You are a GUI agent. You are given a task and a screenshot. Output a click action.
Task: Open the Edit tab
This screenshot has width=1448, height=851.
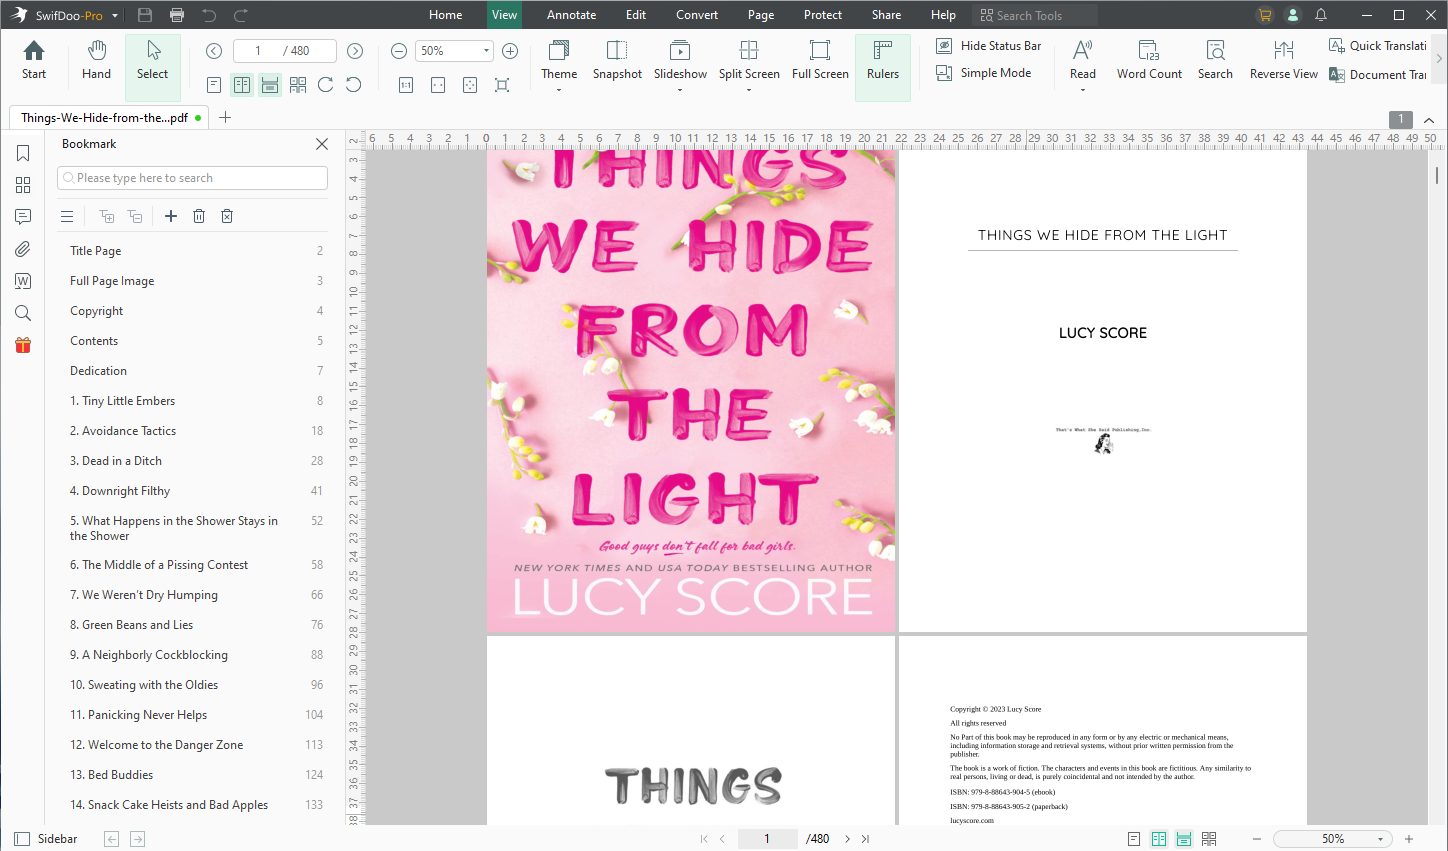click(x=636, y=15)
